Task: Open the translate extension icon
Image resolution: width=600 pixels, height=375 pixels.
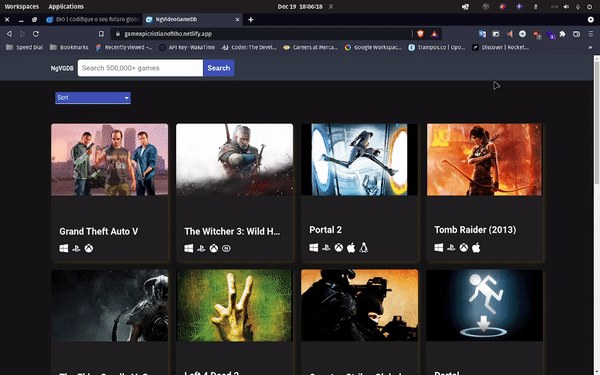Action: pyautogui.click(x=482, y=34)
